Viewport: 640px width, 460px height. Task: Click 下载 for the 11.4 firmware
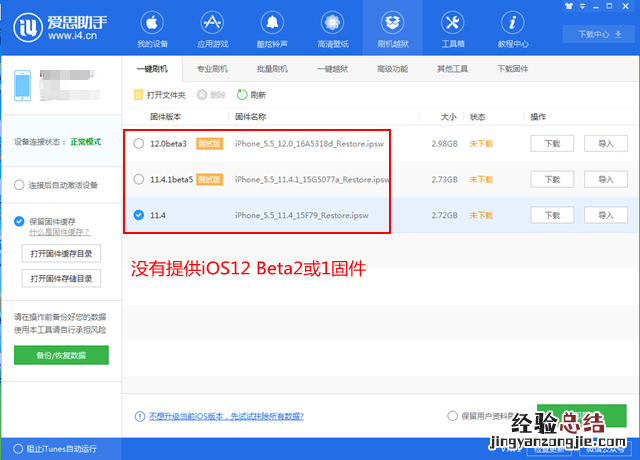click(552, 215)
